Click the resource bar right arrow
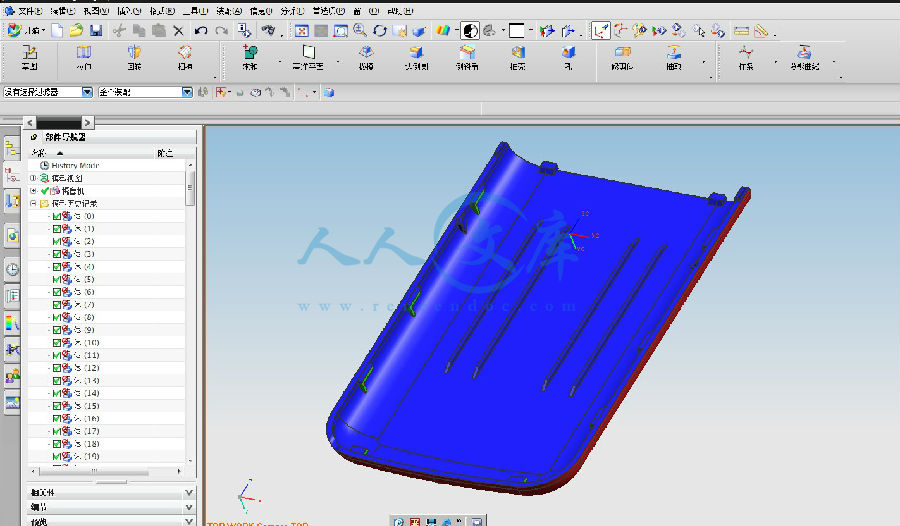The image size is (900, 526). click(87, 122)
